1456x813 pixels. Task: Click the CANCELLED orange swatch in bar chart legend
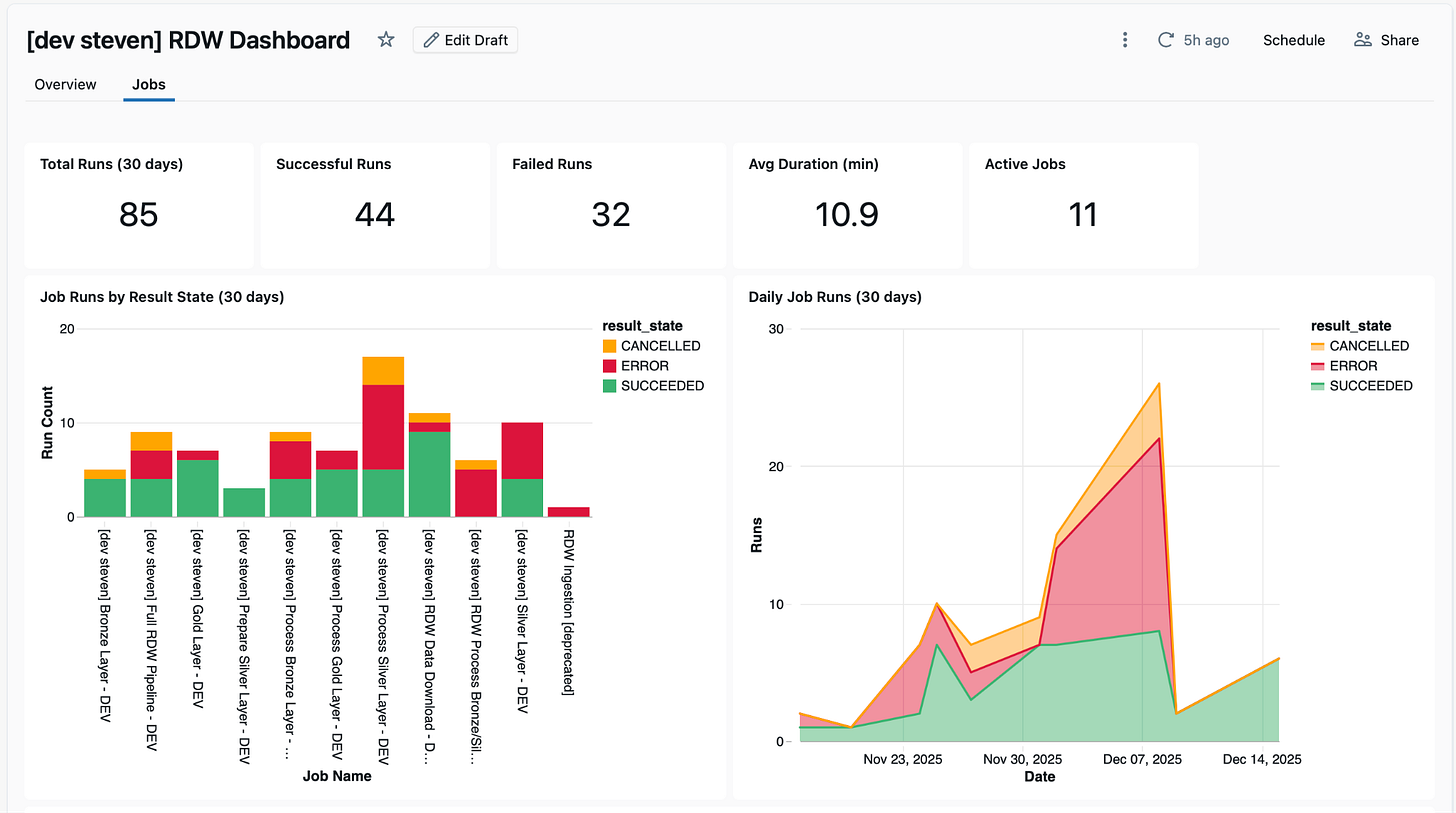(609, 346)
